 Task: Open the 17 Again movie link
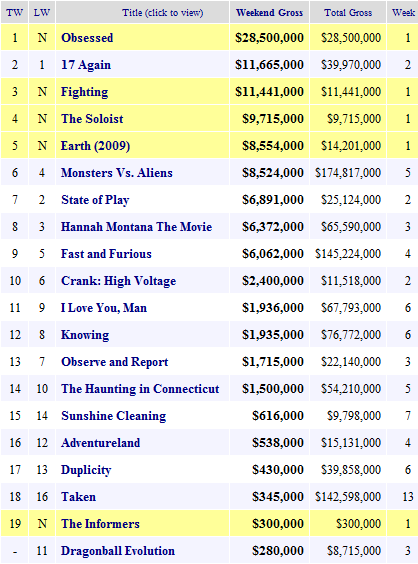[86, 65]
